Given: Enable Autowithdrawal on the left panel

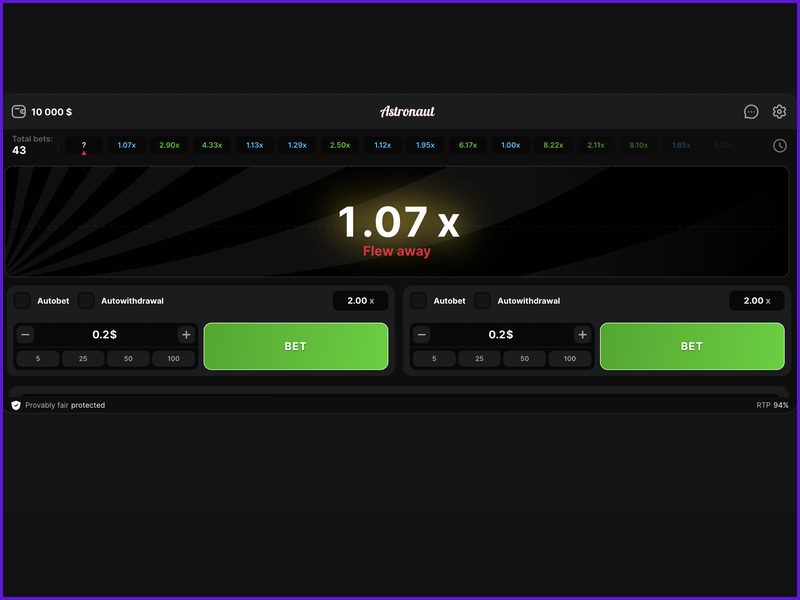Looking at the screenshot, I should [x=84, y=300].
